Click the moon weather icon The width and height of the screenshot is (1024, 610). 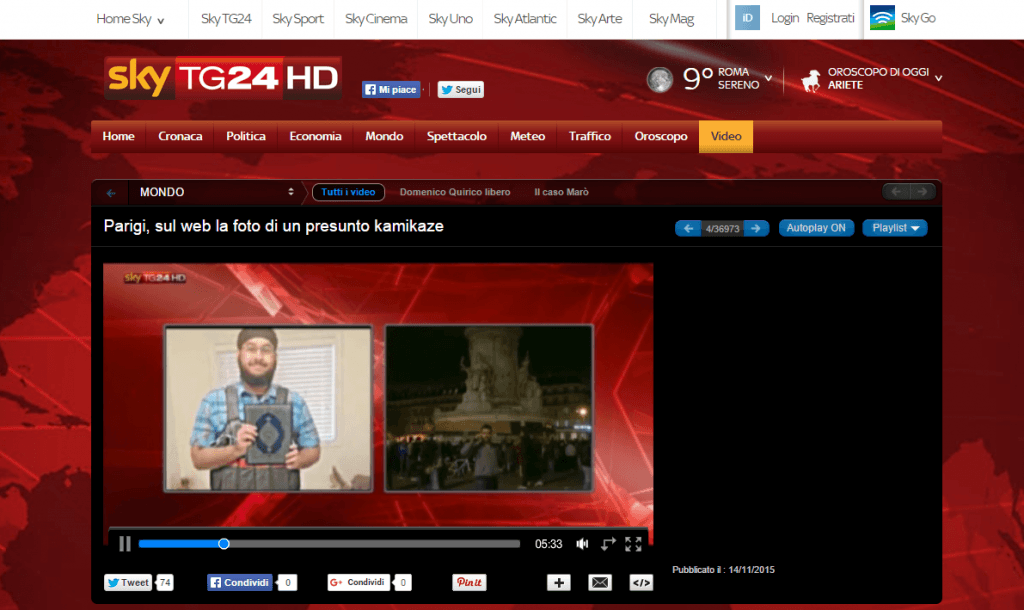[660, 80]
